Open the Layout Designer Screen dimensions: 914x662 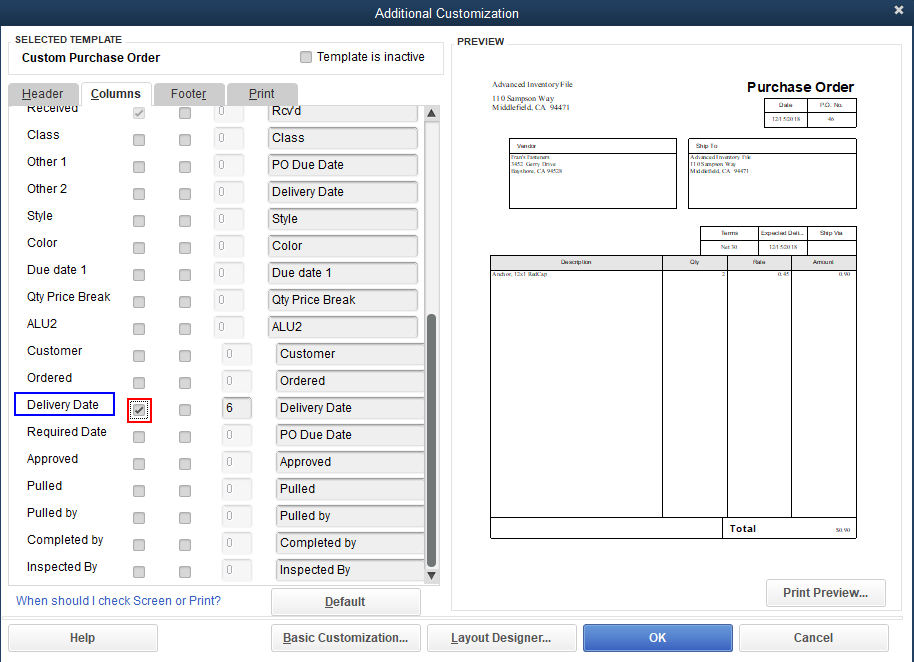(501, 638)
